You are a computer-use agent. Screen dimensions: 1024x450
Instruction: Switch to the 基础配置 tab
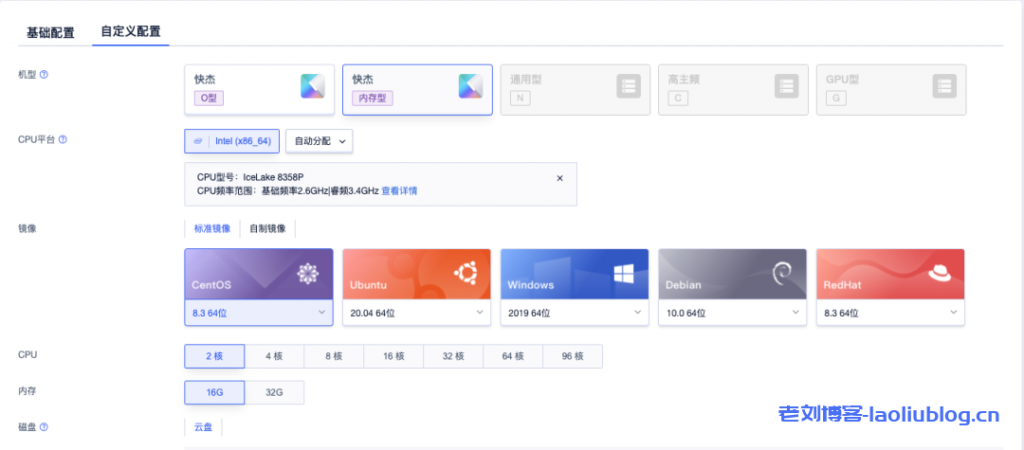pos(50,32)
